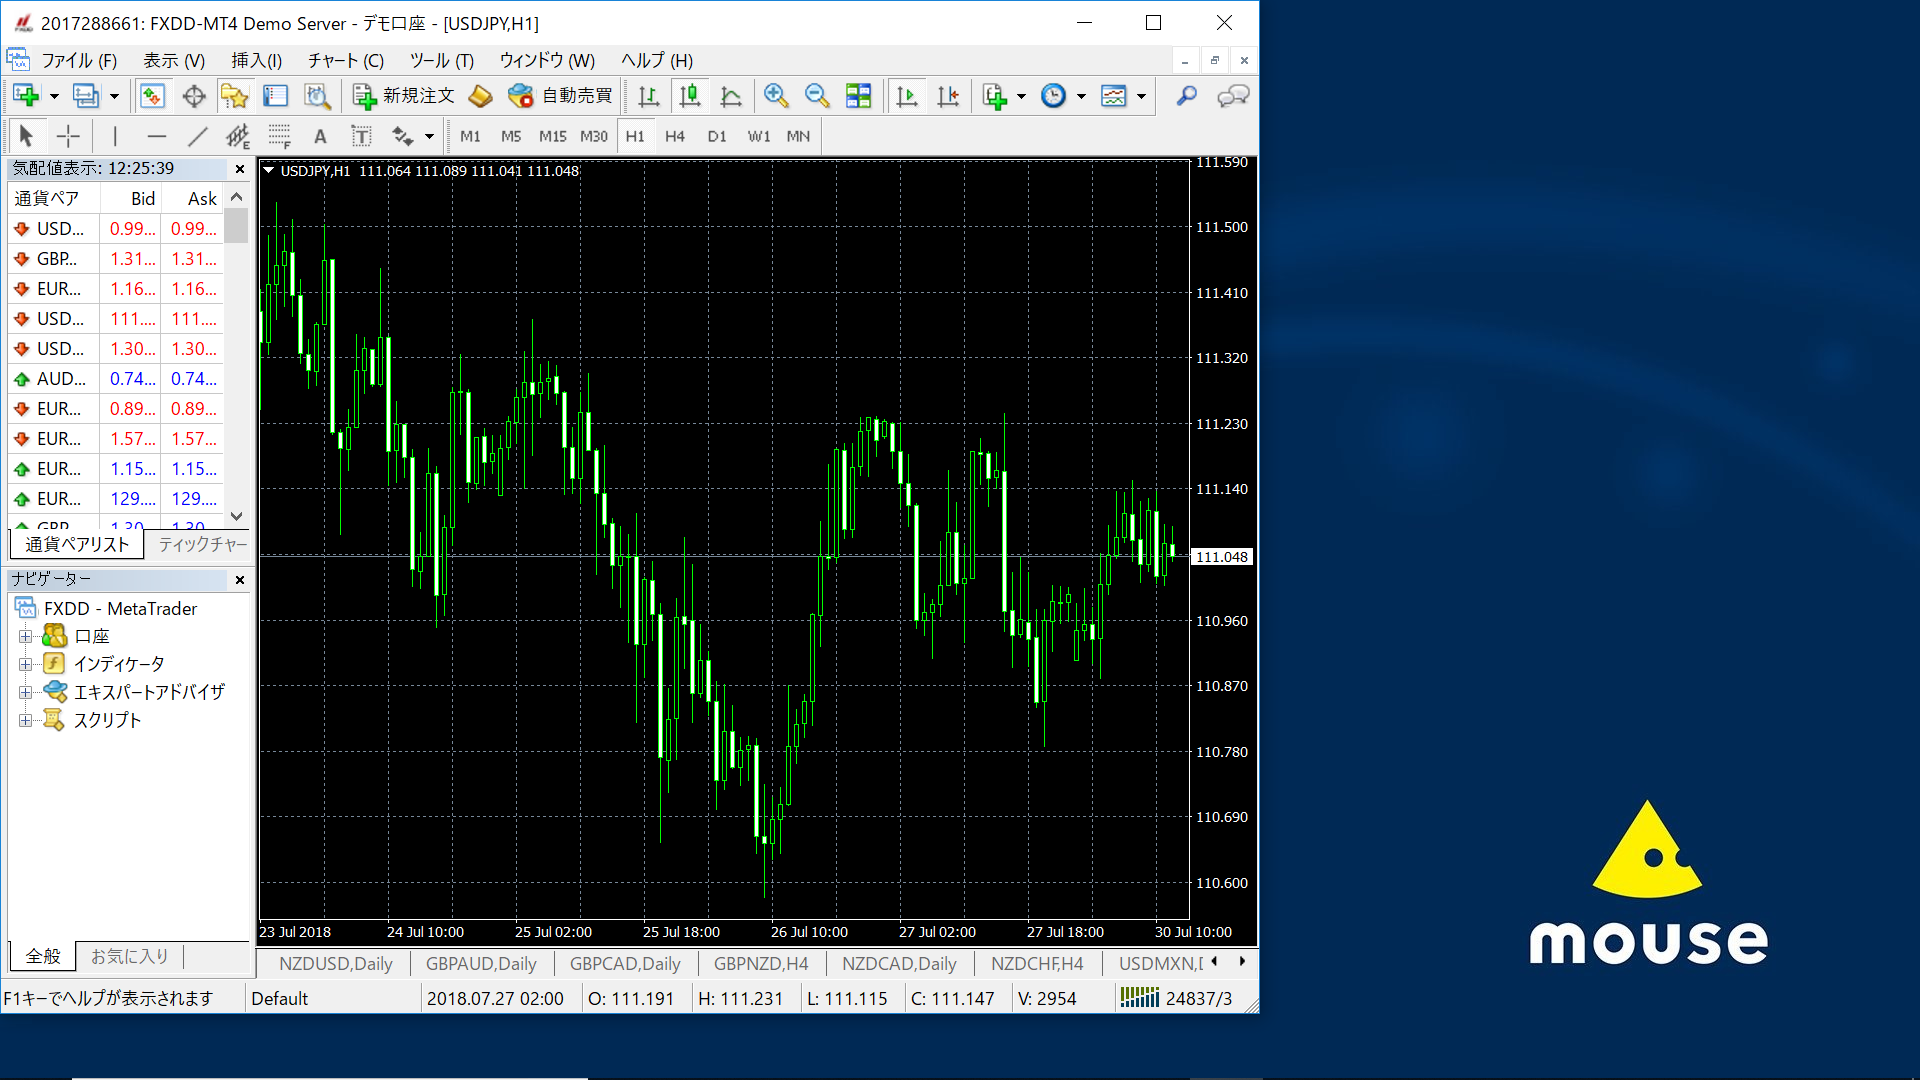Expand the エキスパートアドバイザ tree node
The height and width of the screenshot is (1080, 1920).
(26, 692)
